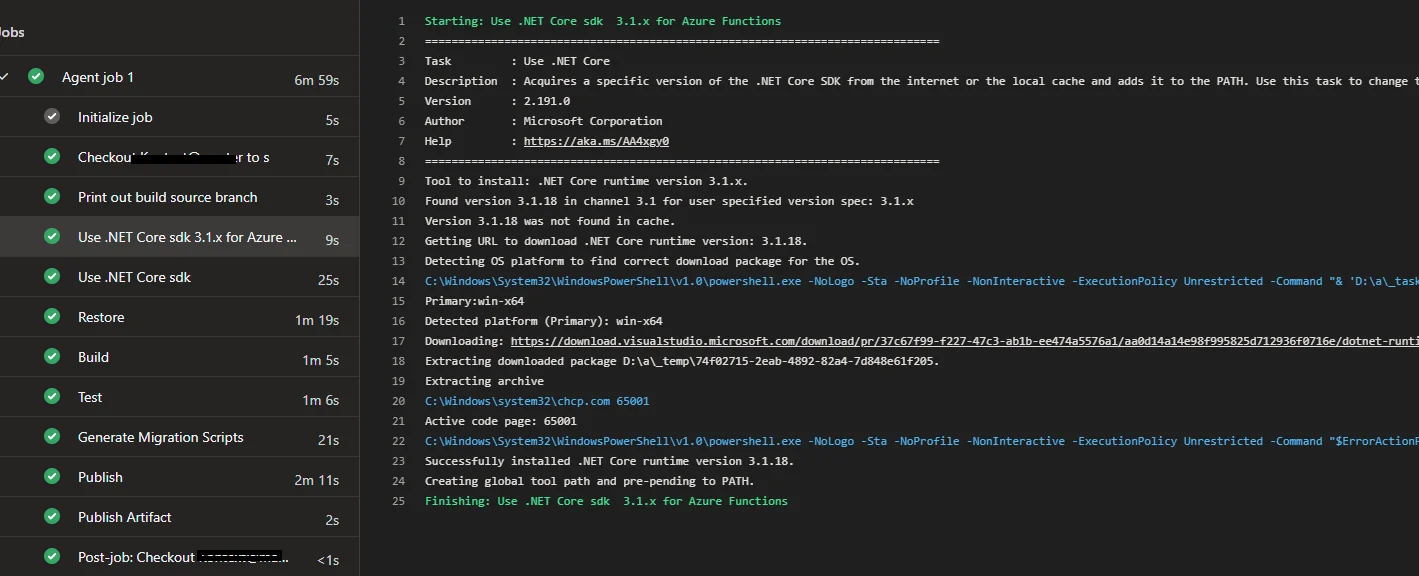View the Restore step in the sidebar

click(102, 316)
